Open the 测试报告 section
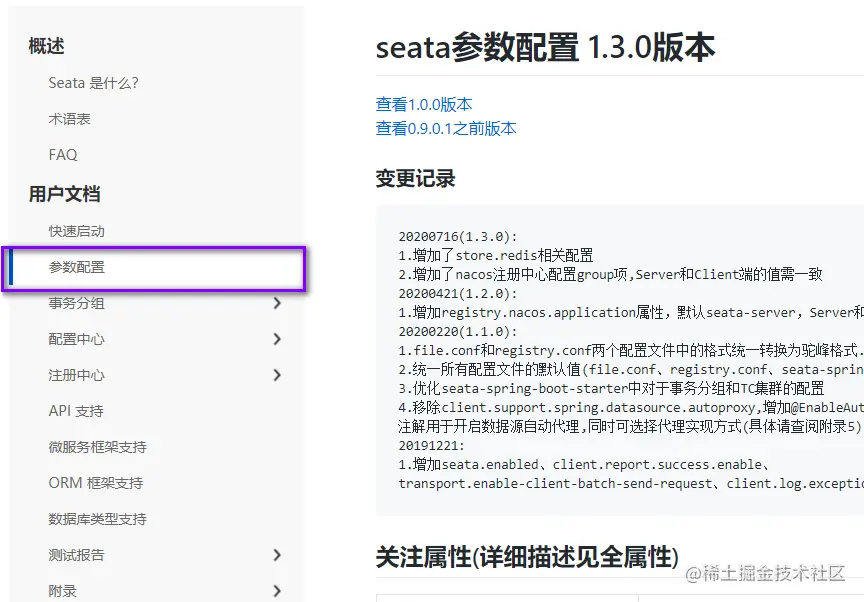 77,555
